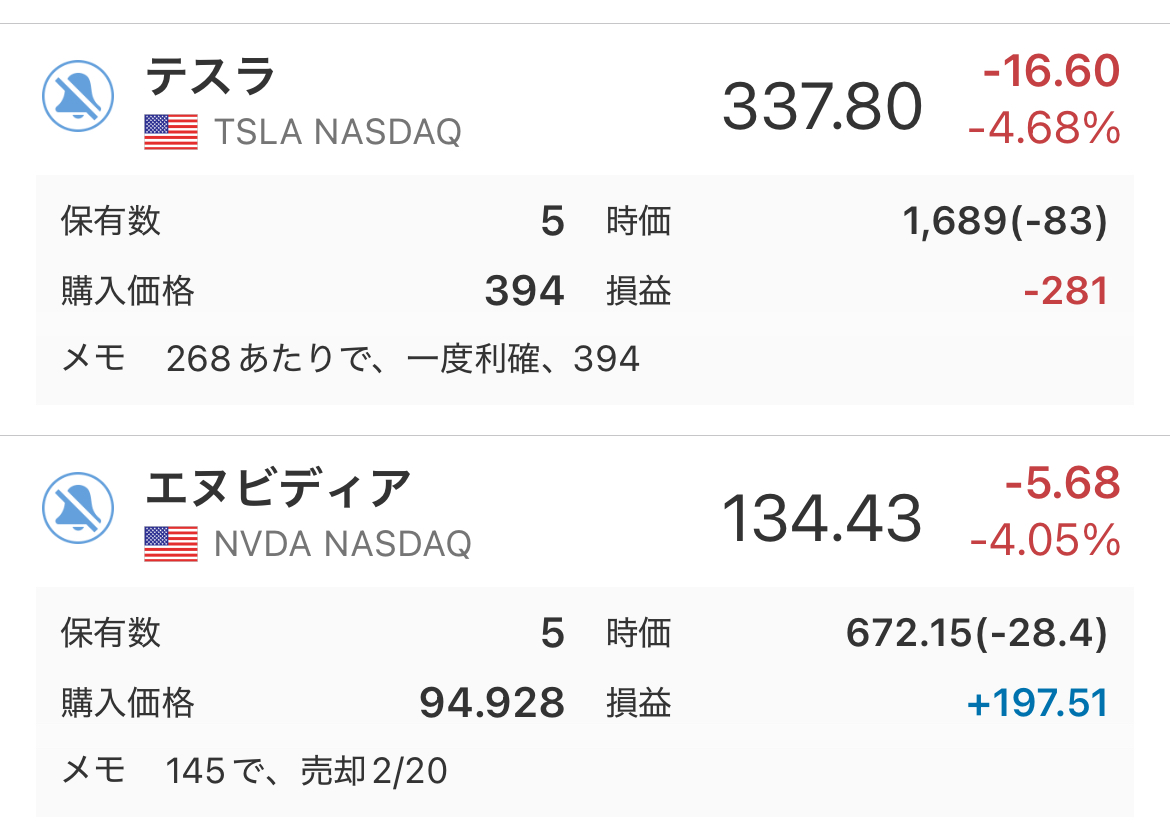Open NVIDIA memo about 145 売却
This screenshot has height=834, width=1170.
(306, 771)
